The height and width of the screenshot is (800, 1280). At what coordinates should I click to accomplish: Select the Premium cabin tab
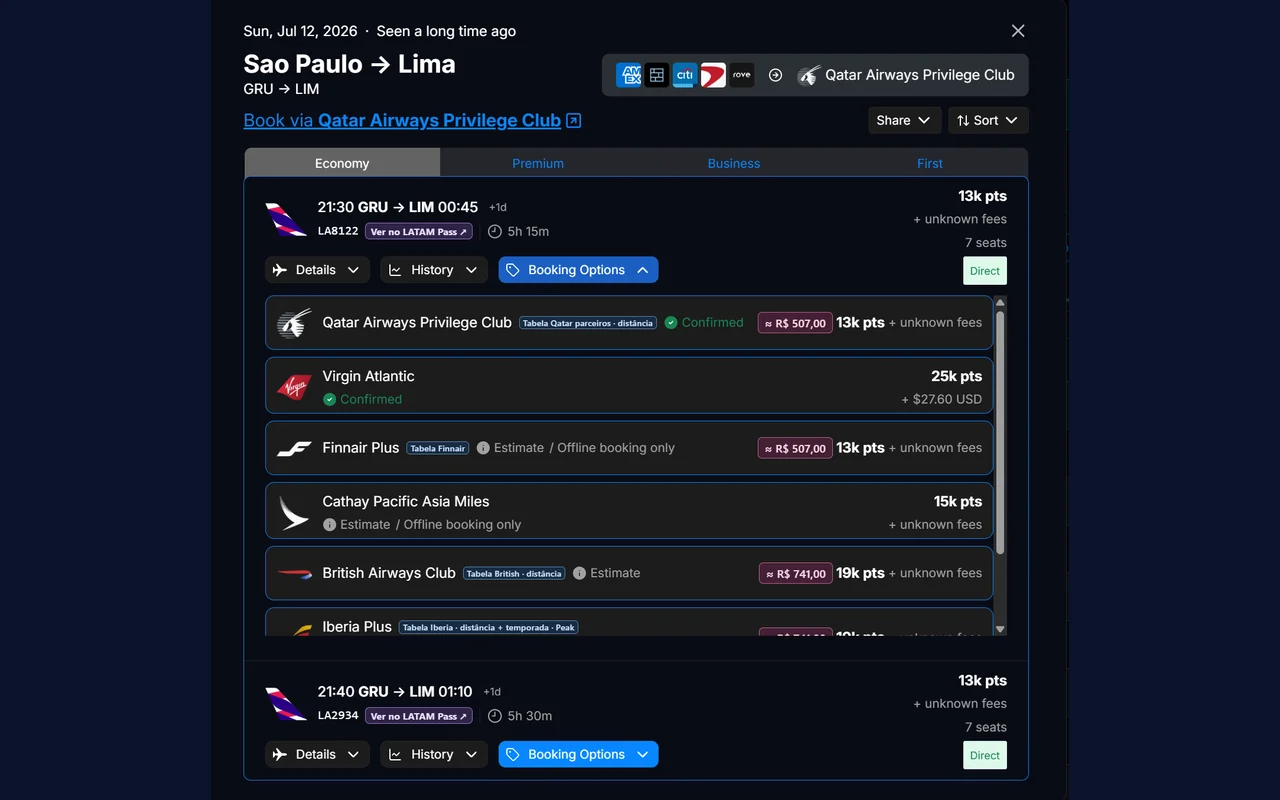(x=538, y=163)
